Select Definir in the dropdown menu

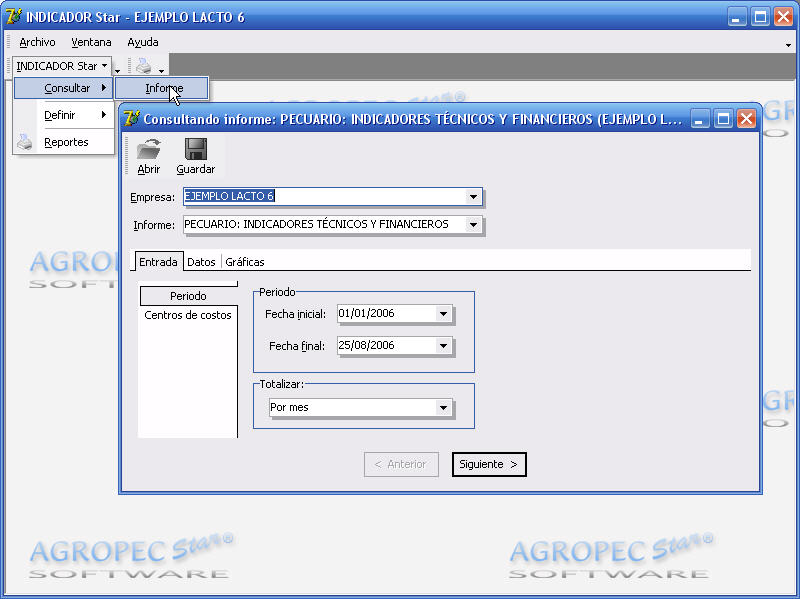[64, 115]
